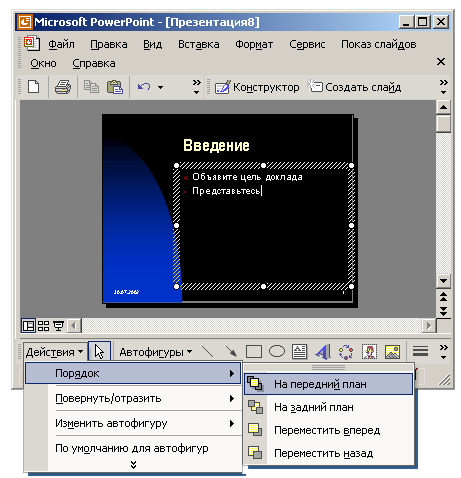Click the bullet text Объявите цель доклада
The image size is (461, 478).
coord(247,177)
